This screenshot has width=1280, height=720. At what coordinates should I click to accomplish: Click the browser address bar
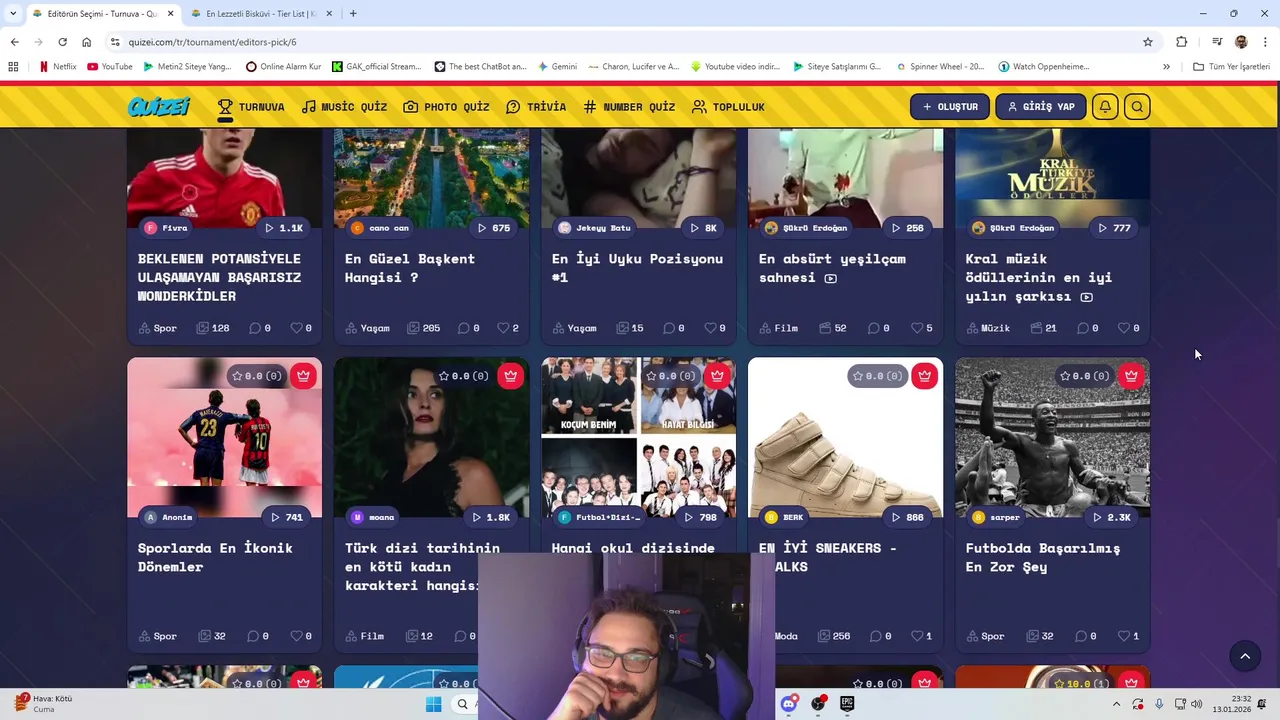630,42
